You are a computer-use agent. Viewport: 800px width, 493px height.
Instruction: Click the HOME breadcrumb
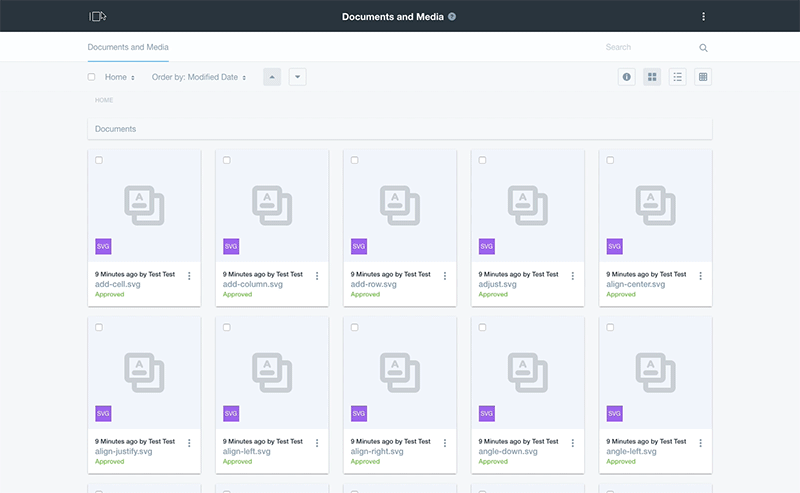click(x=104, y=100)
